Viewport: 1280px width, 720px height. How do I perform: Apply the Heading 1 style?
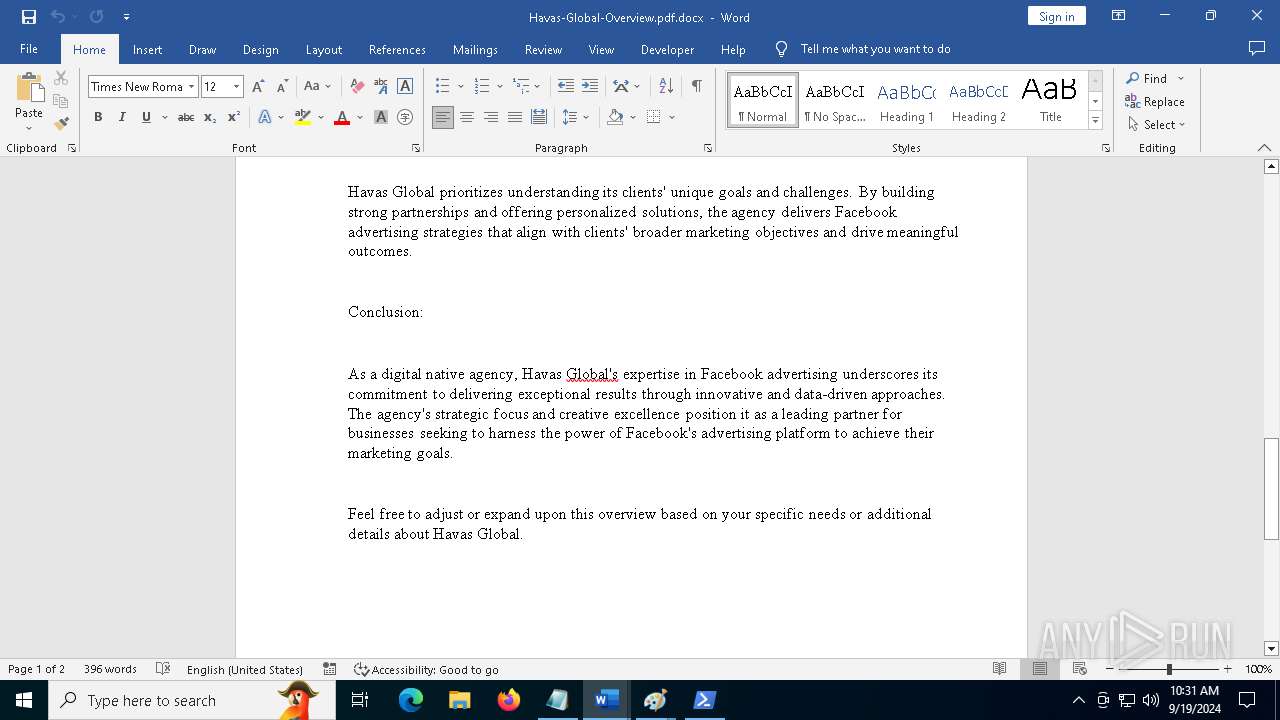pyautogui.click(x=907, y=100)
